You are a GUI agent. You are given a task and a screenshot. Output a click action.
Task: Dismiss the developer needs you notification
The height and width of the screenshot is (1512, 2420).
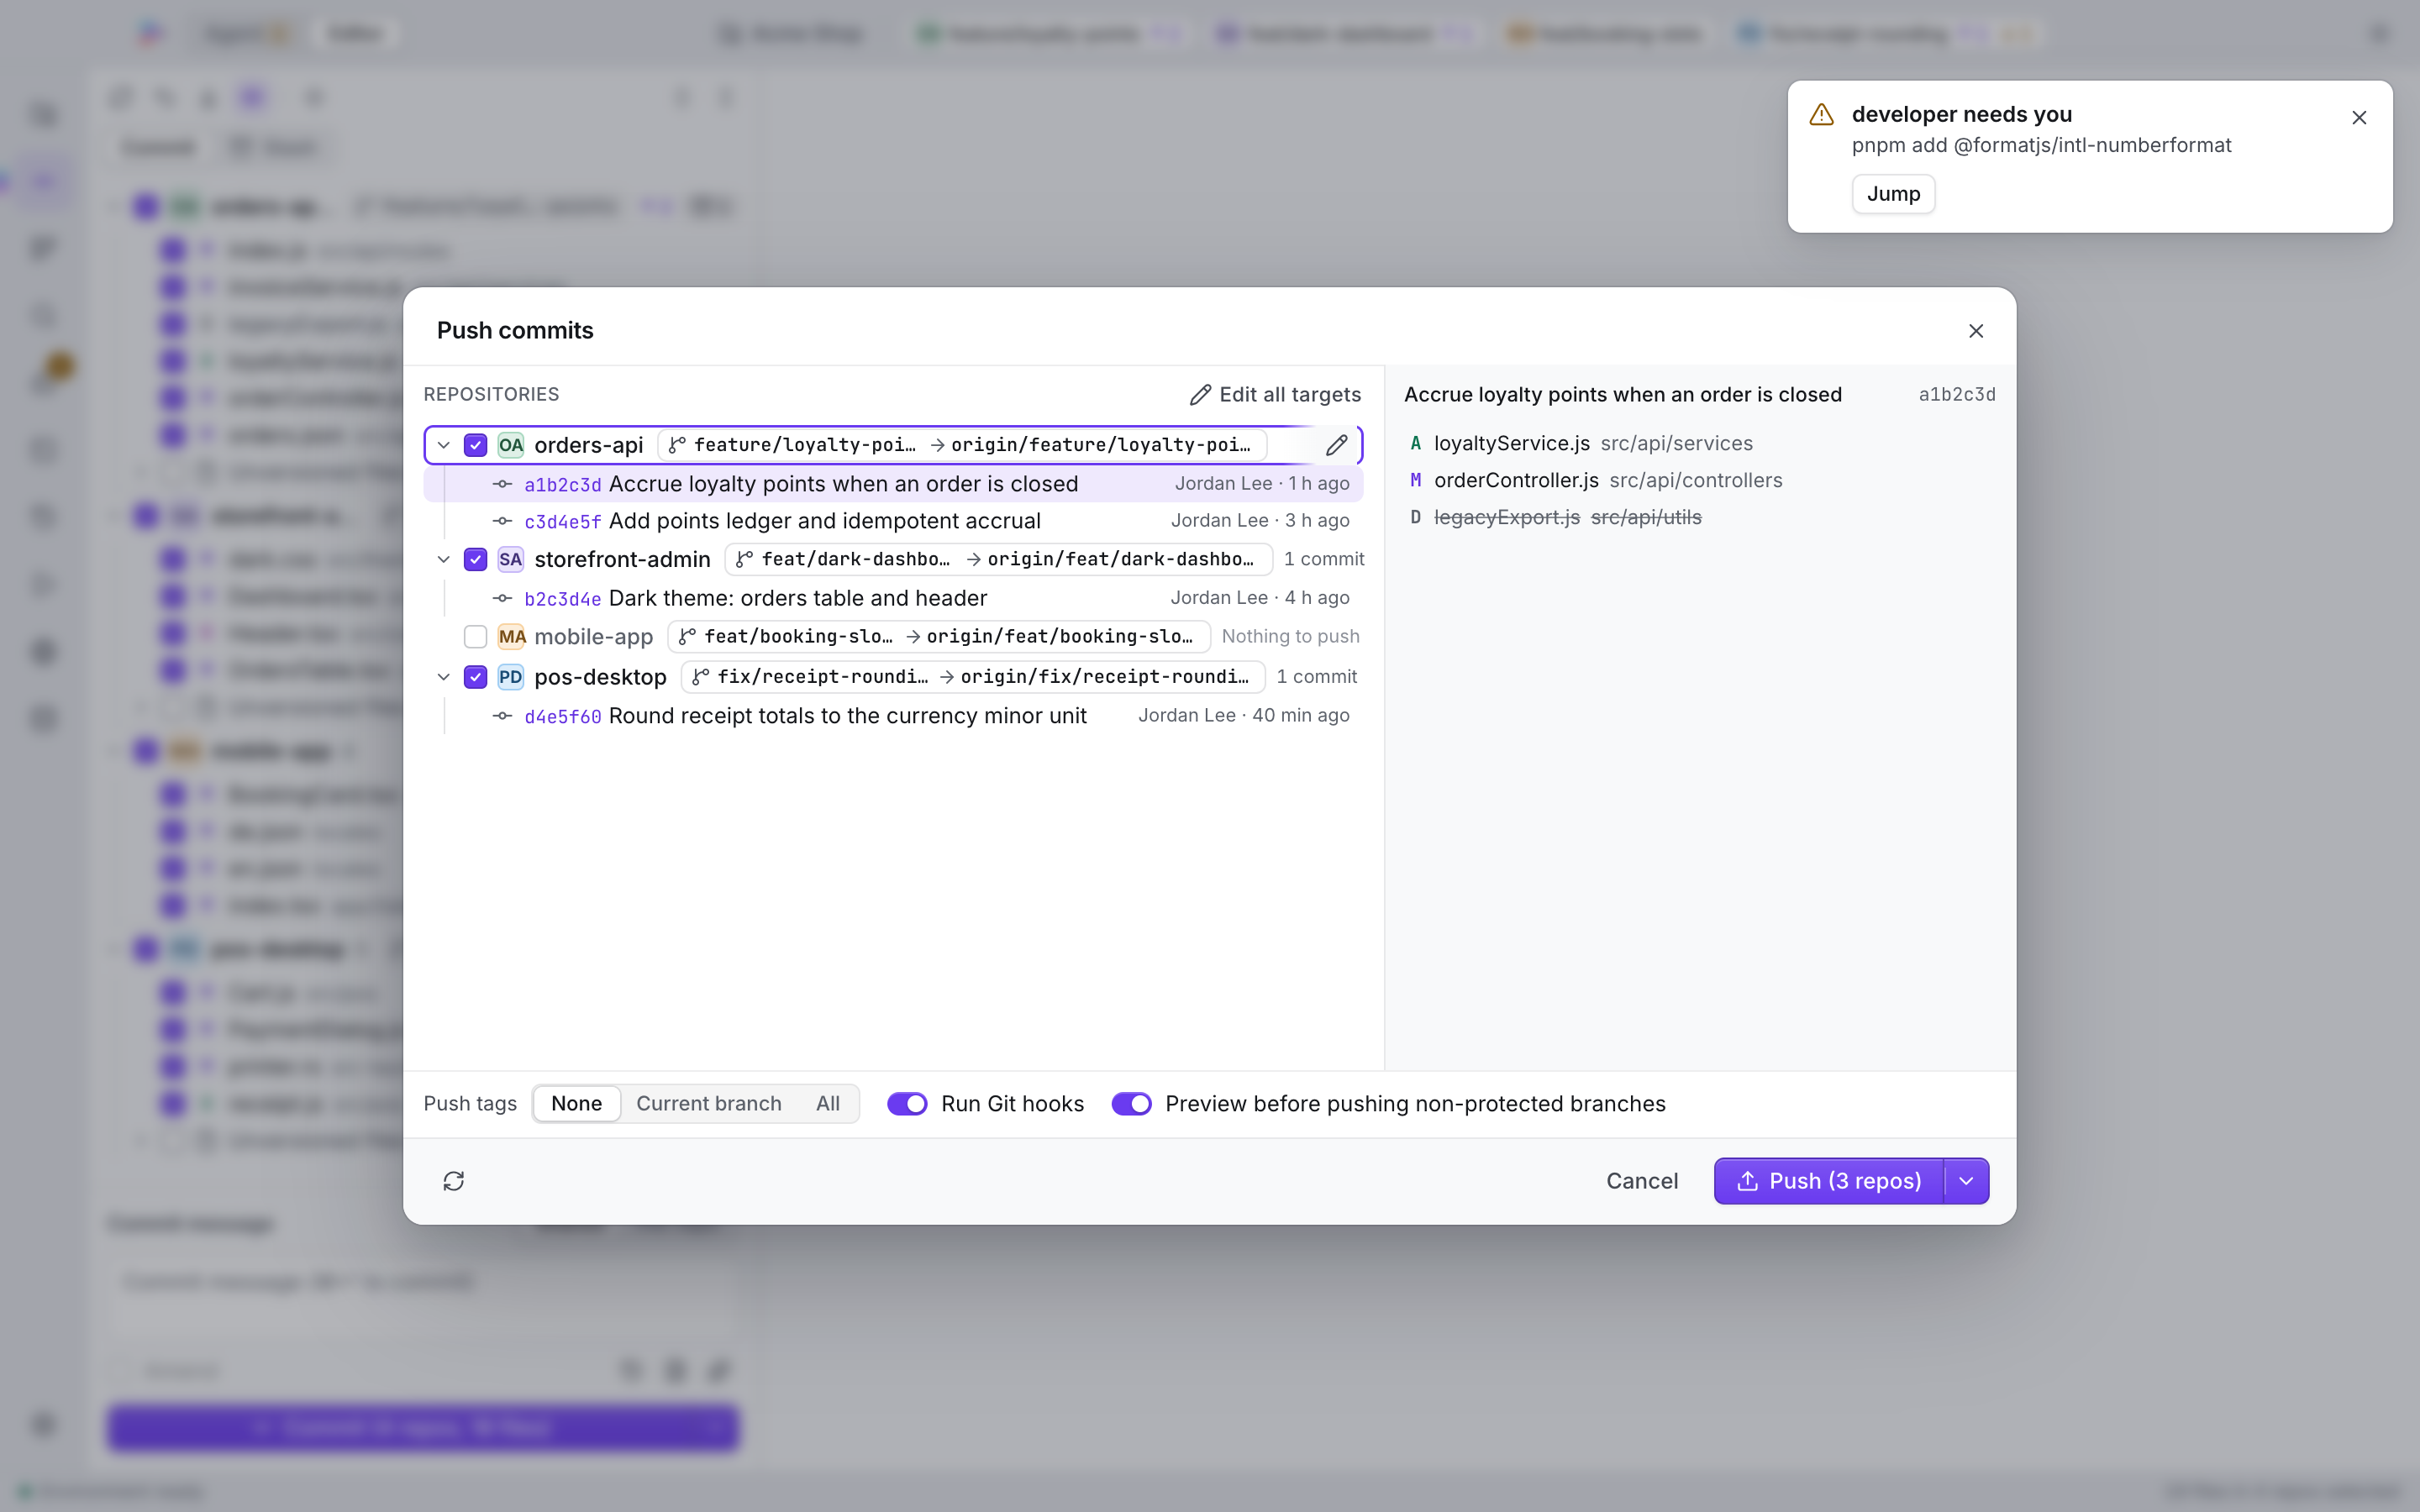(x=2359, y=118)
